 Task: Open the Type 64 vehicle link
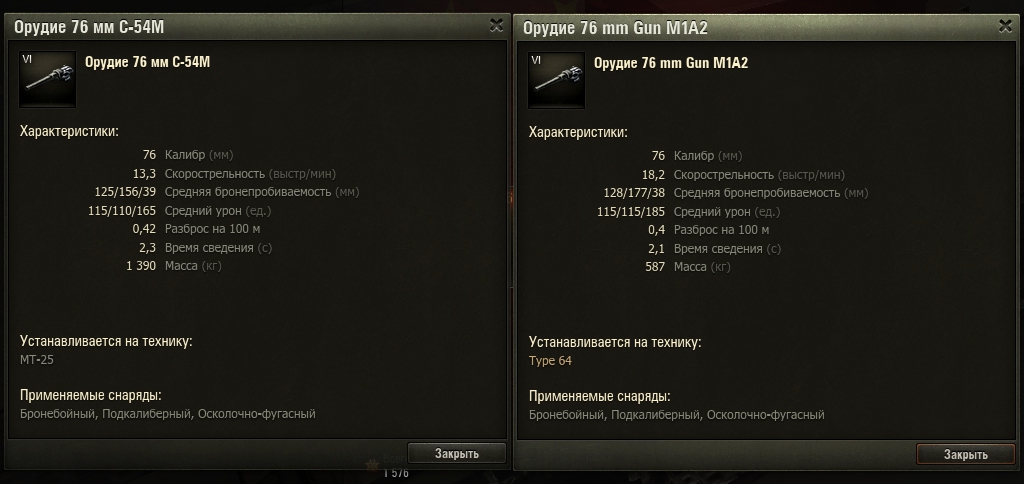click(x=551, y=361)
